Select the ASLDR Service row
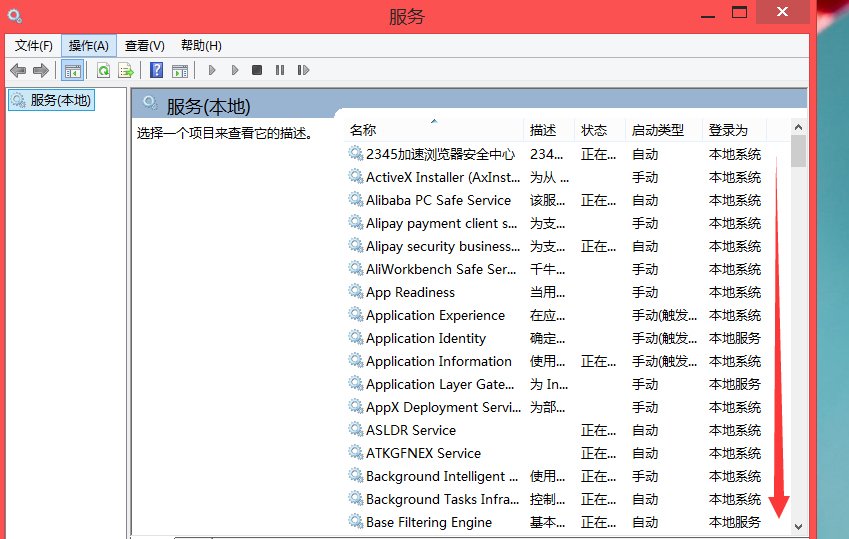Image resolution: width=849 pixels, height=539 pixels. pos(555,431)
